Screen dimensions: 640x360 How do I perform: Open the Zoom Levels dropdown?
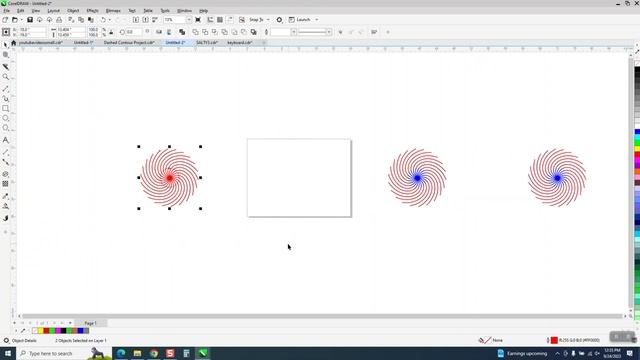[x=189, y=20]
